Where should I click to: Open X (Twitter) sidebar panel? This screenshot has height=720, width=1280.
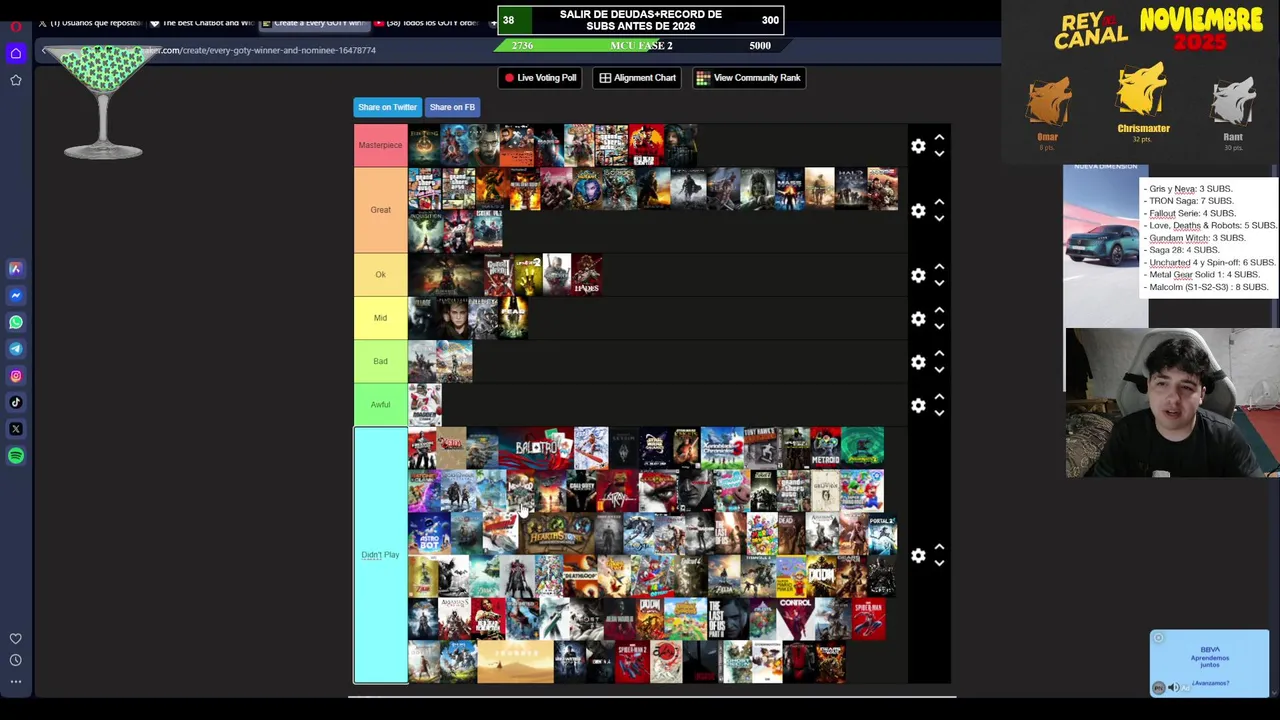pos(16,429)
